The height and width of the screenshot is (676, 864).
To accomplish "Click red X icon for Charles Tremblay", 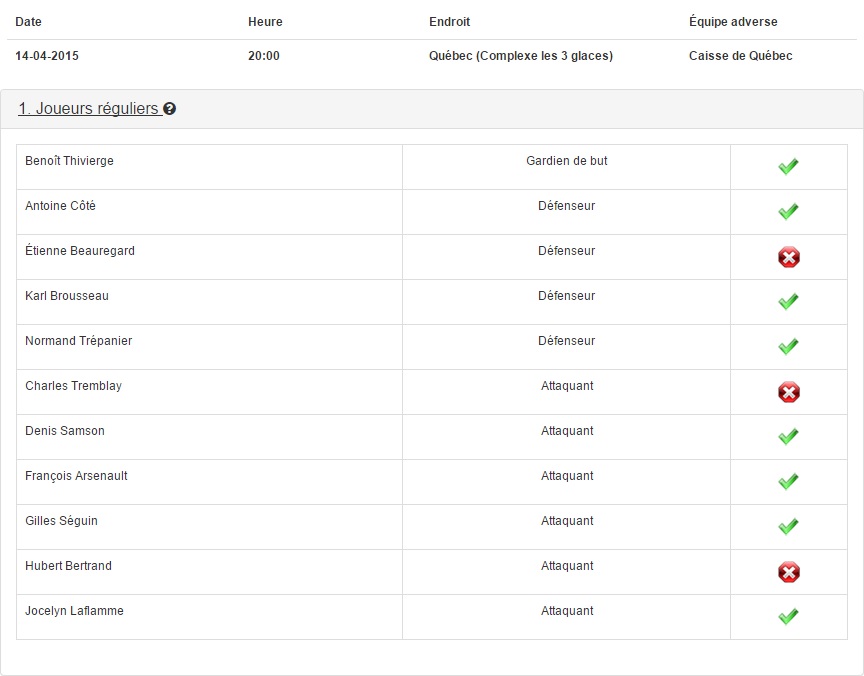I will 789,392.
